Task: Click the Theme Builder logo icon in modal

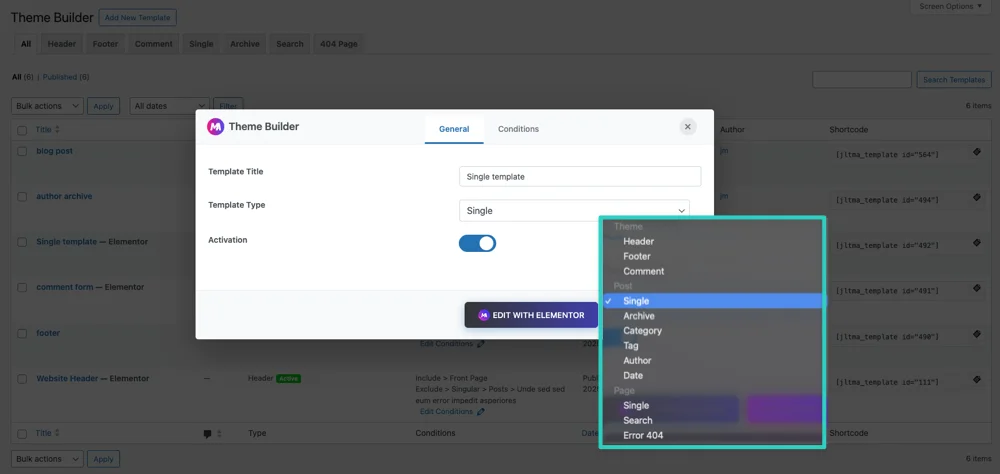Action: [216, 126]
